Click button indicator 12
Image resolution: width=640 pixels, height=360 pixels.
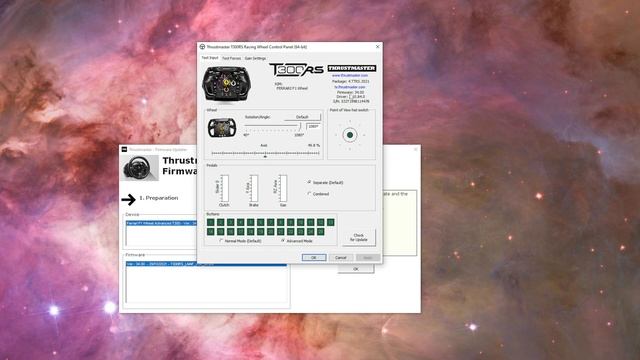pos(320,222)
